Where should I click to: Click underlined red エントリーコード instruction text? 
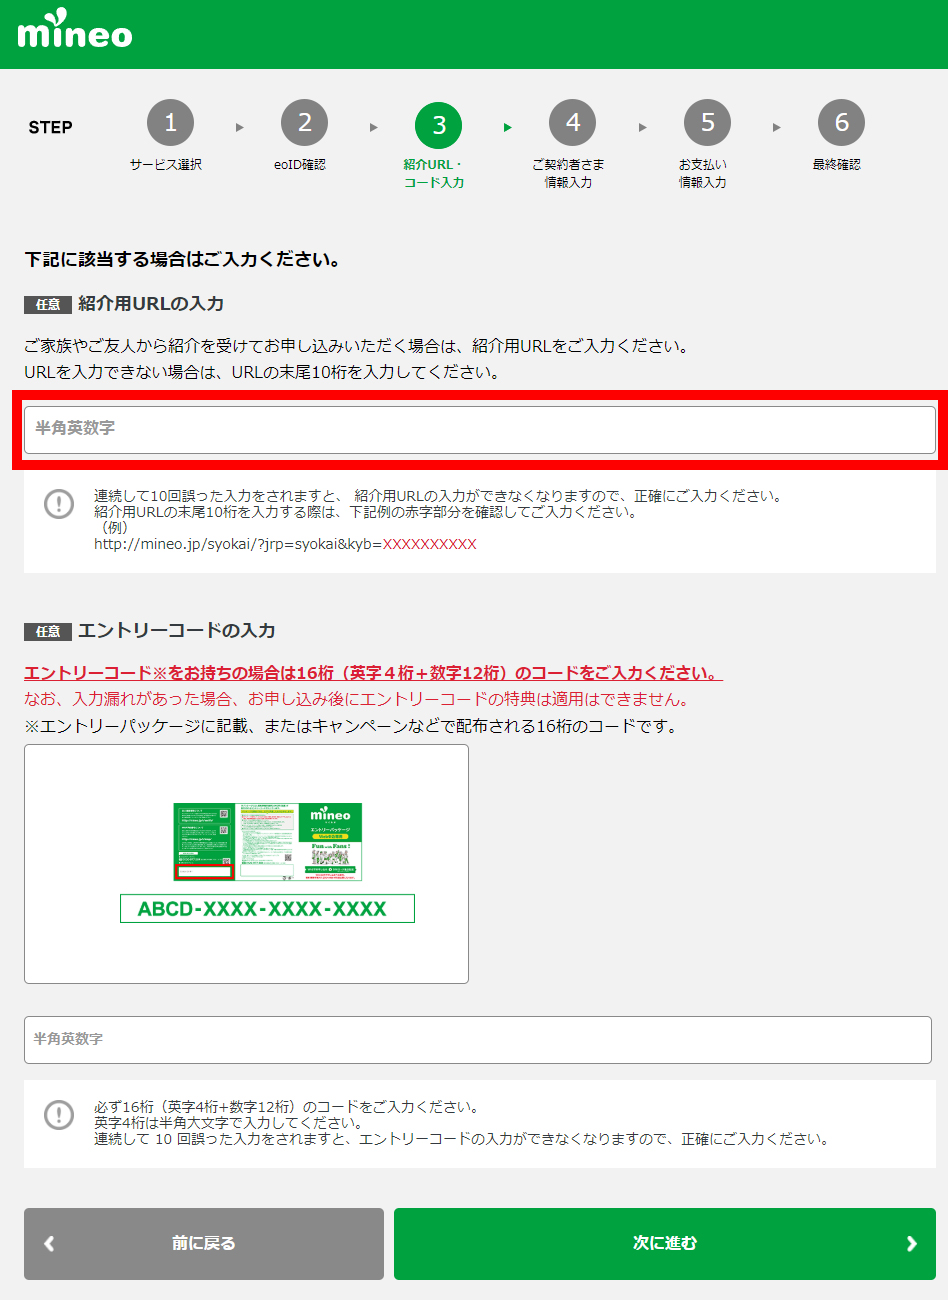pyautogui.click(x=372, y=673)
